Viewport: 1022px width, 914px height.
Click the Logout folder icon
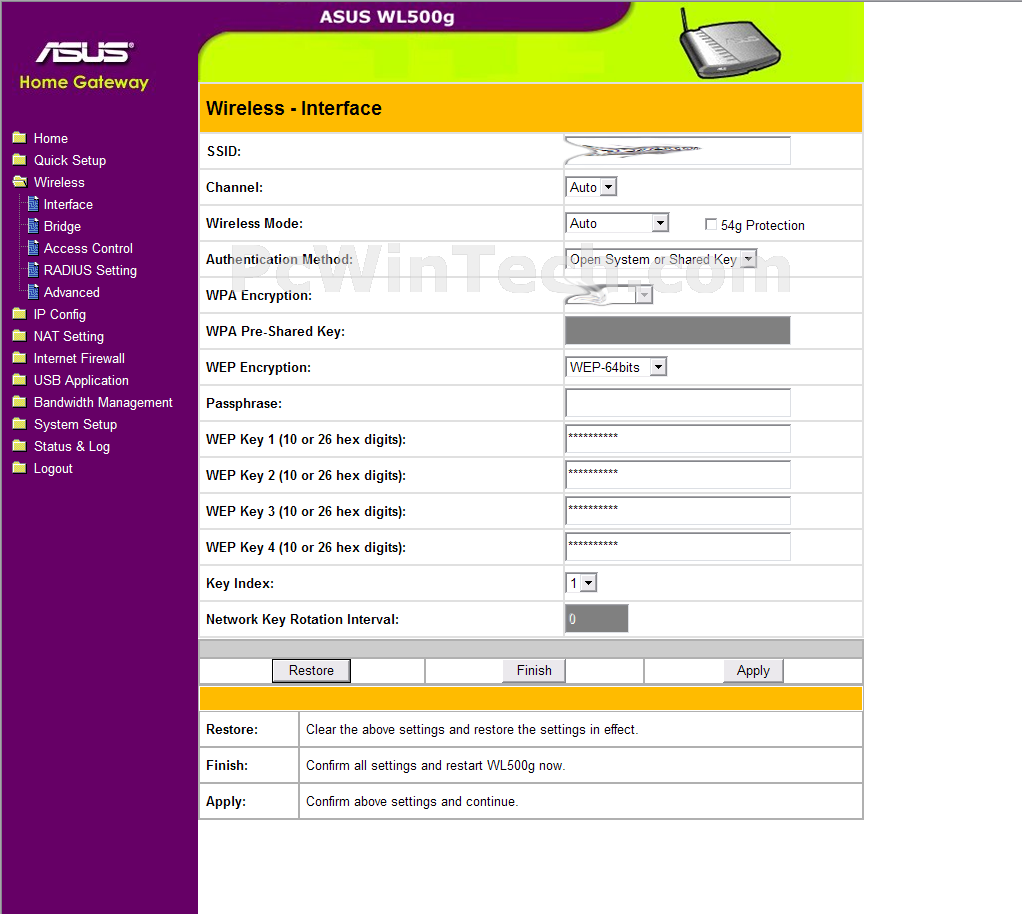(x=20, y=468)
